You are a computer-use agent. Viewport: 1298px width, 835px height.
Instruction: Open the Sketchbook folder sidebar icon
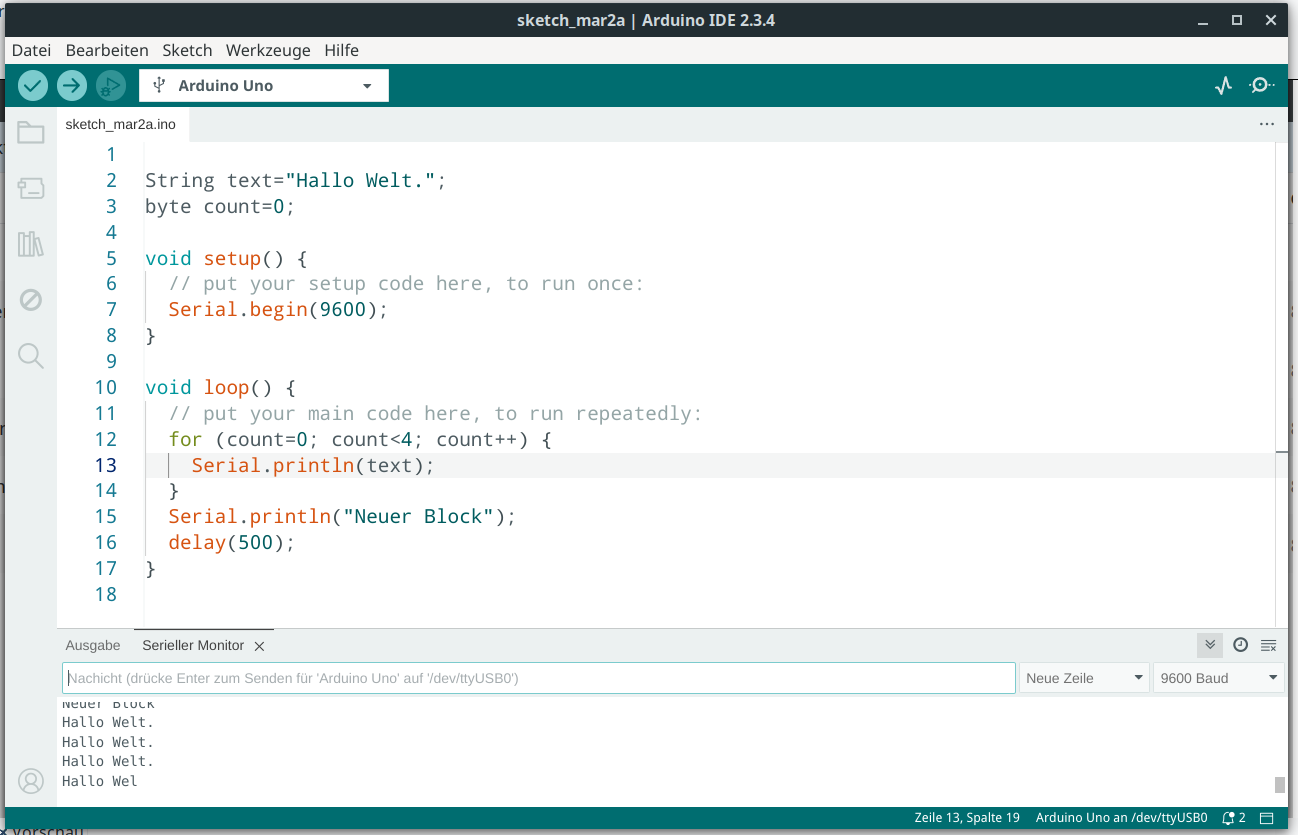31,133
